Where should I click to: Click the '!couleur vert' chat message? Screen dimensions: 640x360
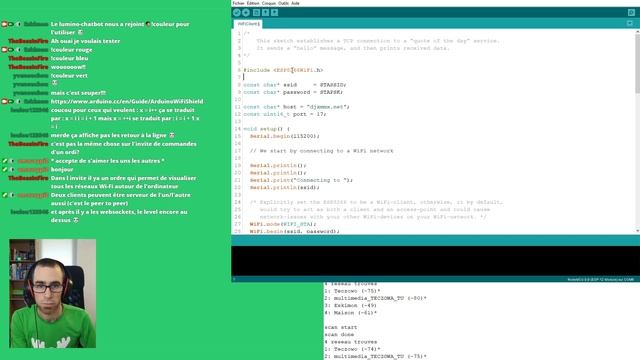click(69, 76)
